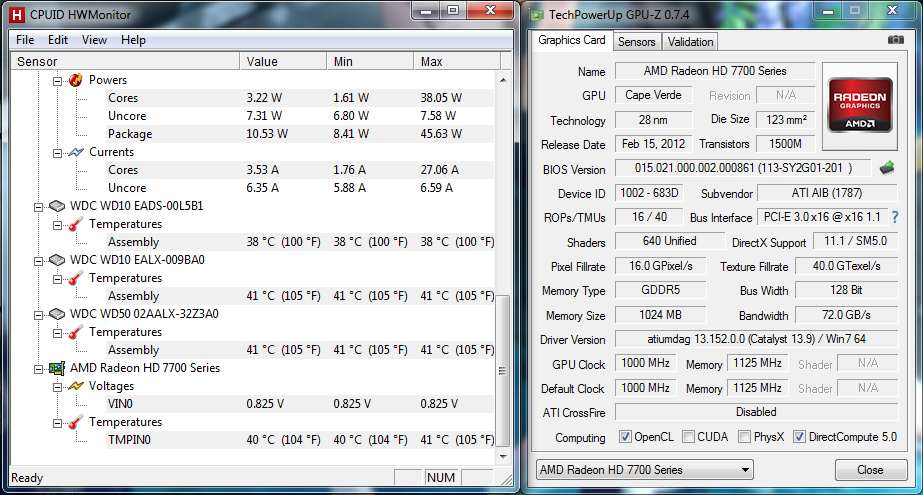Collapse the WDC WD50 02AALX-32Z3A0 node

click(x=38, y=315)
